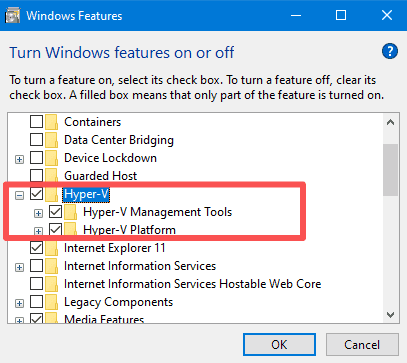Viewport: 407px width, 363px height.
Task: Select the Guarded Host label
Action: tap(100, 176)
